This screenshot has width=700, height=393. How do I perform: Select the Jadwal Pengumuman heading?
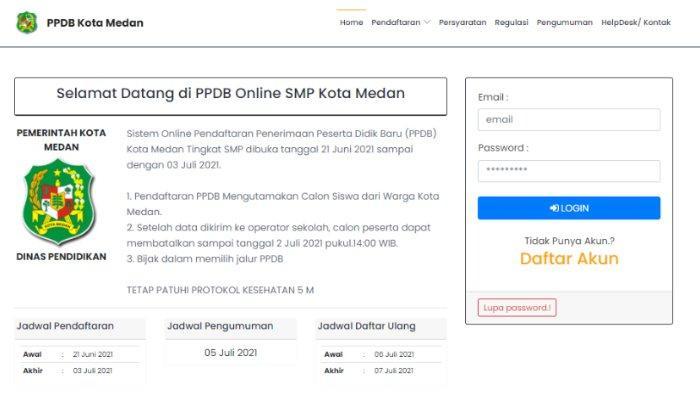(x=220, y=326)
